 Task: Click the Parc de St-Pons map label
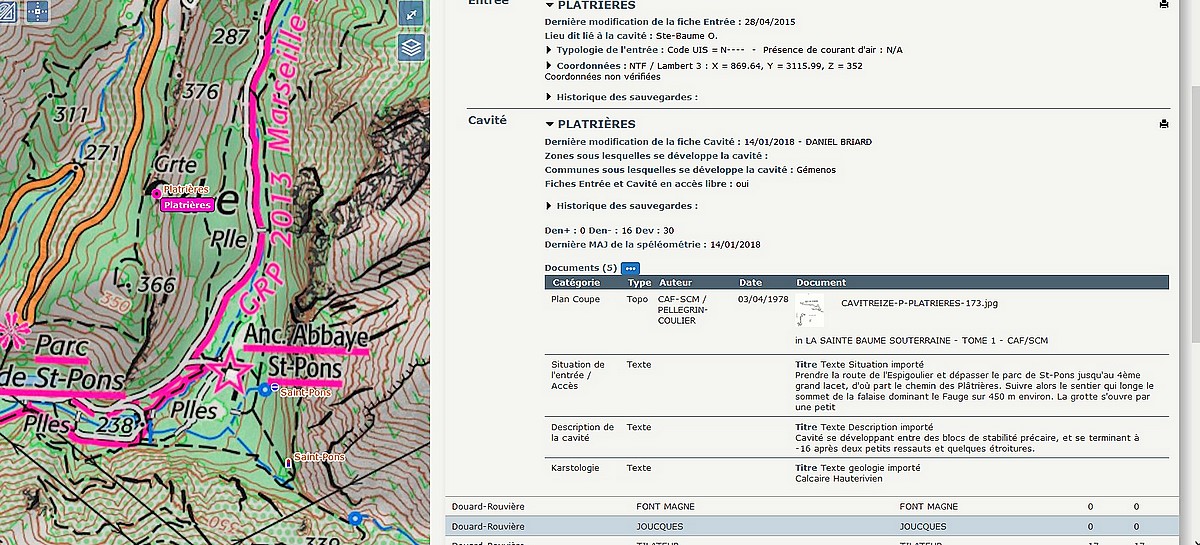63,364
